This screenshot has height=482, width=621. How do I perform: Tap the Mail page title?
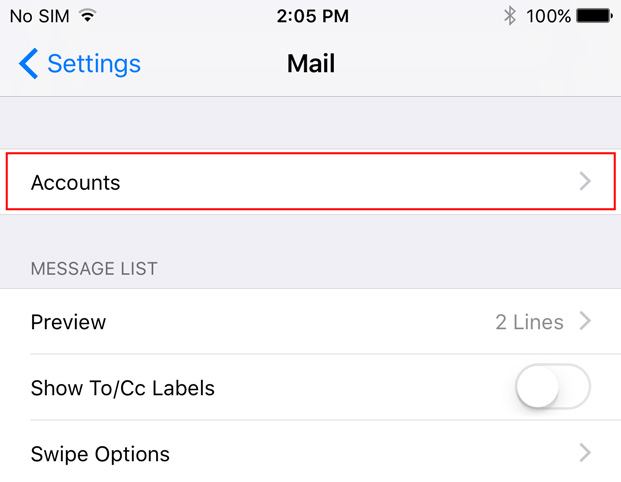(311, 63)
